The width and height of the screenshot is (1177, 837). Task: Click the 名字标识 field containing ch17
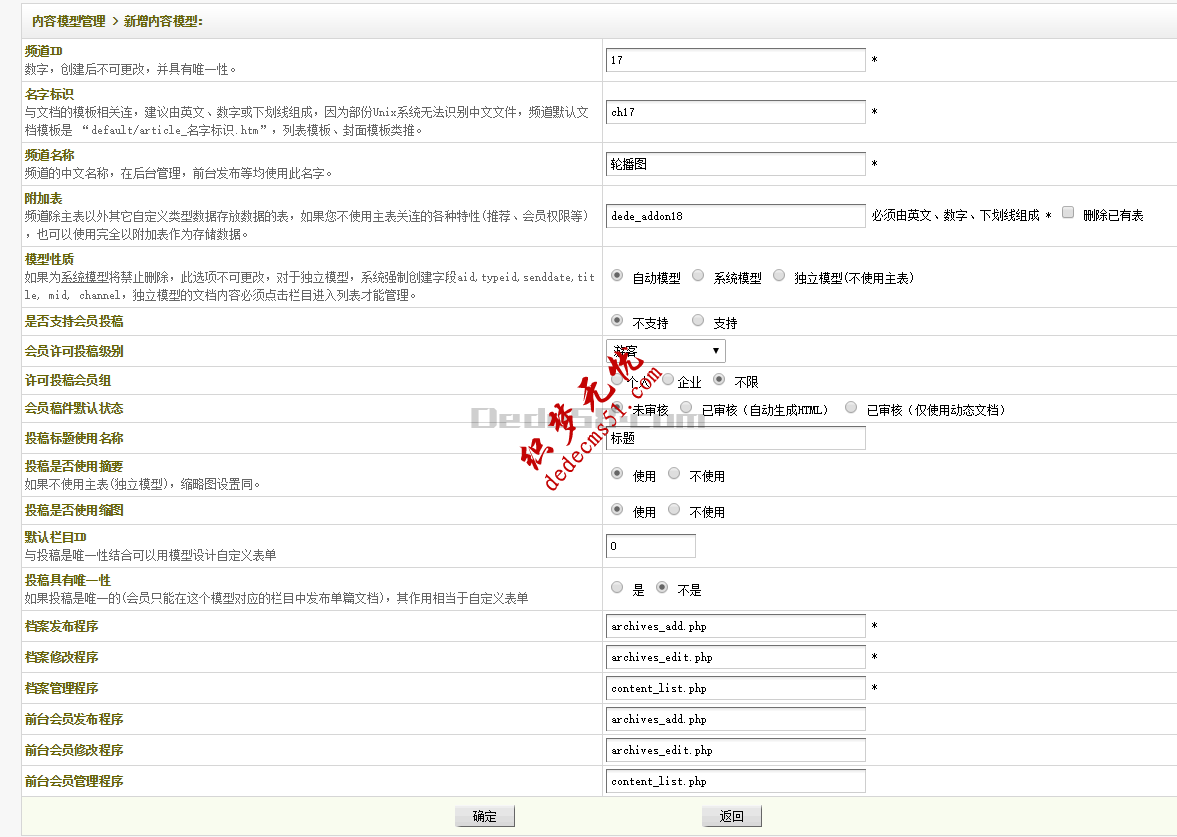pos(735,112)
